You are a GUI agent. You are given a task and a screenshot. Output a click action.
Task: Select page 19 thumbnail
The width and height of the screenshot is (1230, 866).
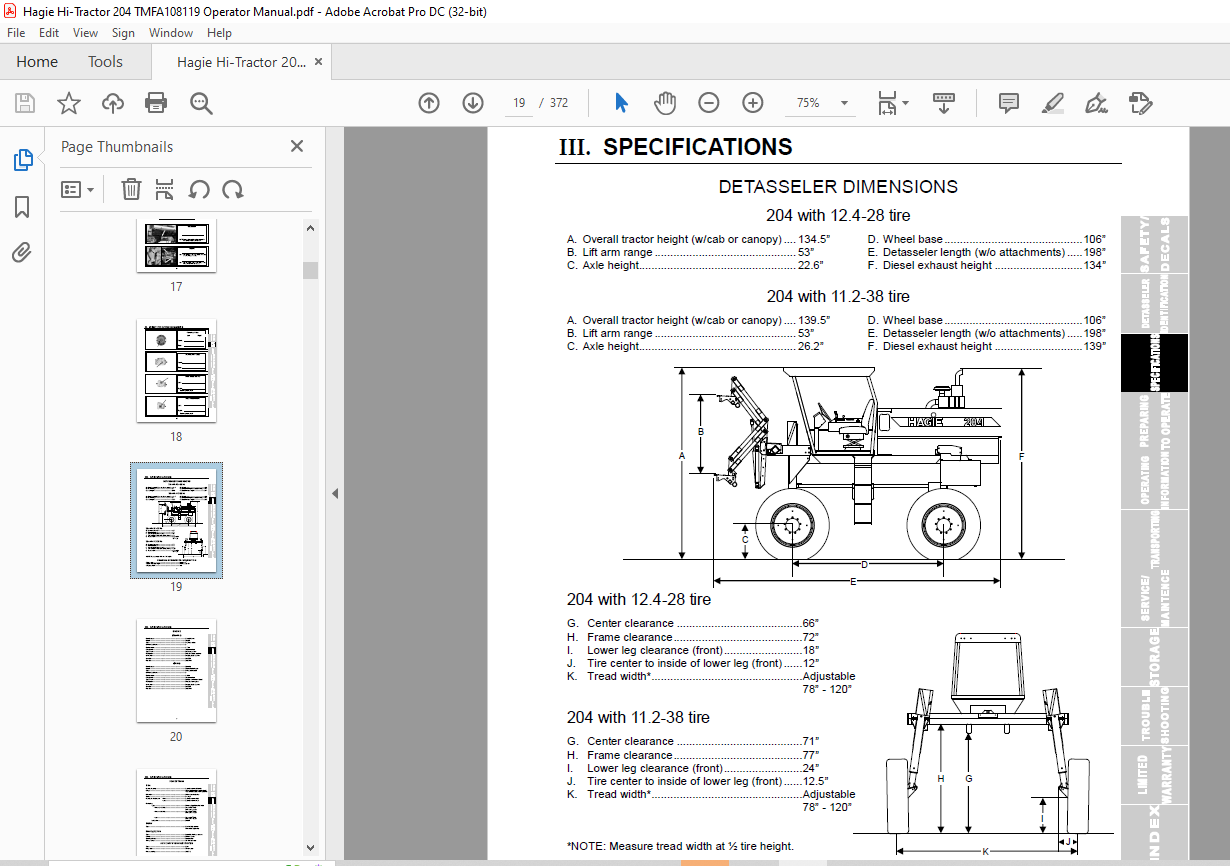(x=176, y=520)
